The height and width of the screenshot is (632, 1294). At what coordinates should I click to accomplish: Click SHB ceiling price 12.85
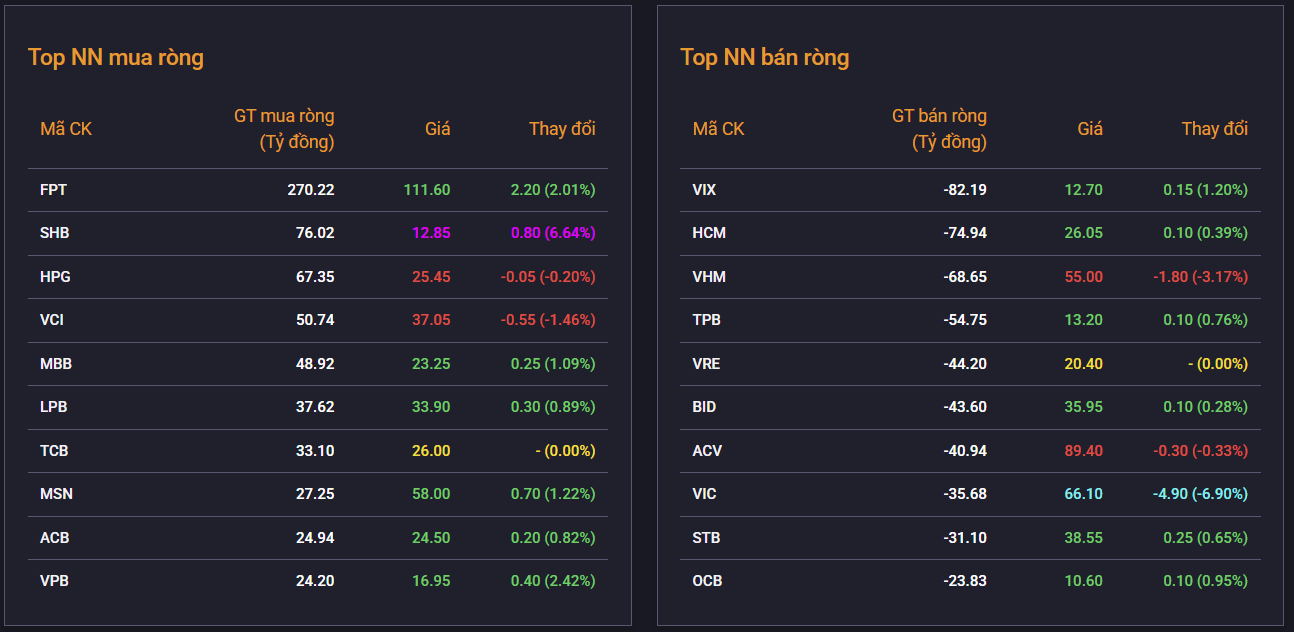tap(431, 233)
